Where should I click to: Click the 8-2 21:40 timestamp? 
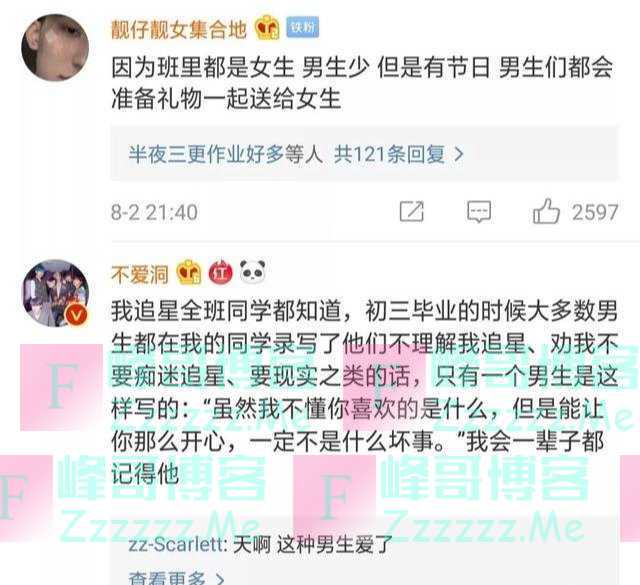(154, 212)
